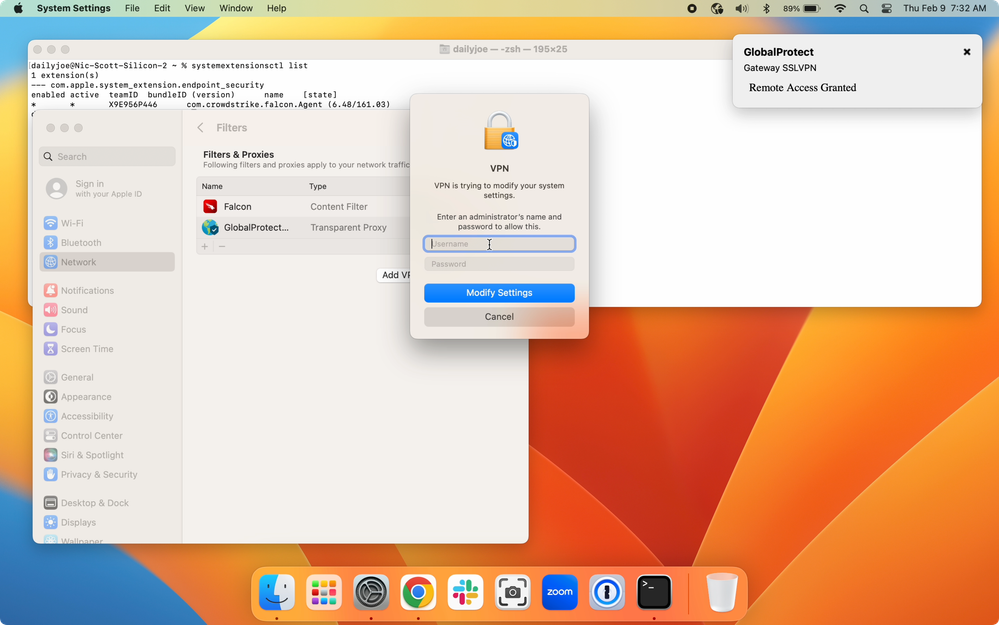
Task: Select the Falcon content filter row
Action: click(300, 207)
